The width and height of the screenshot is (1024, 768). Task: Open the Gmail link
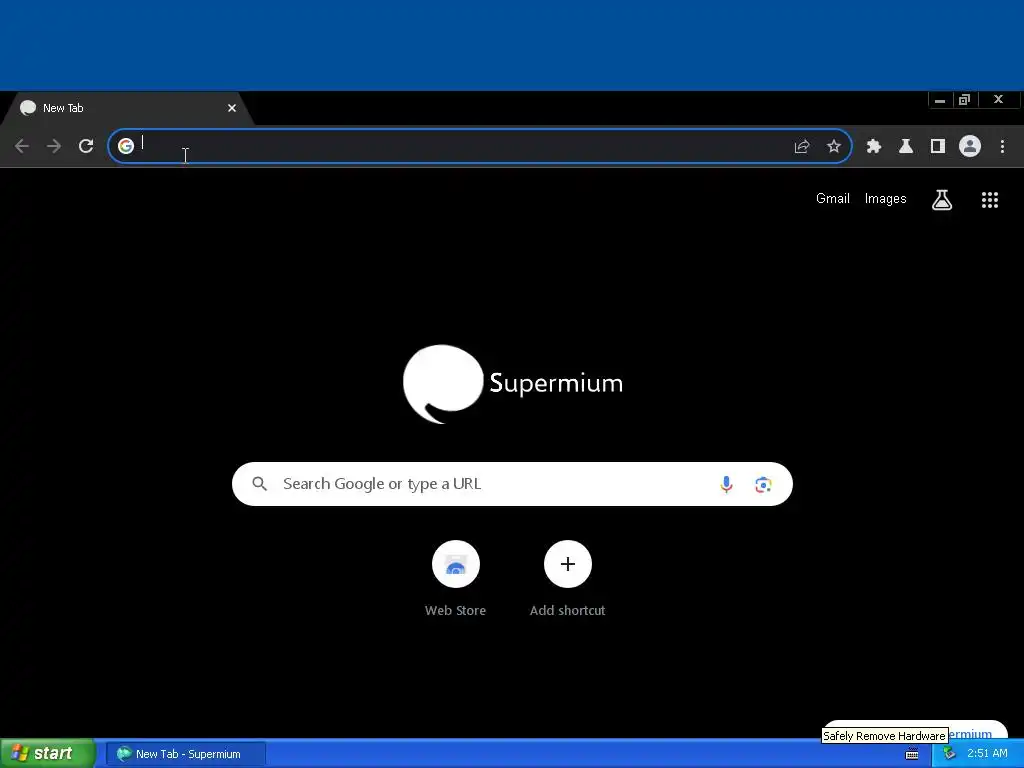coord(833,199)
